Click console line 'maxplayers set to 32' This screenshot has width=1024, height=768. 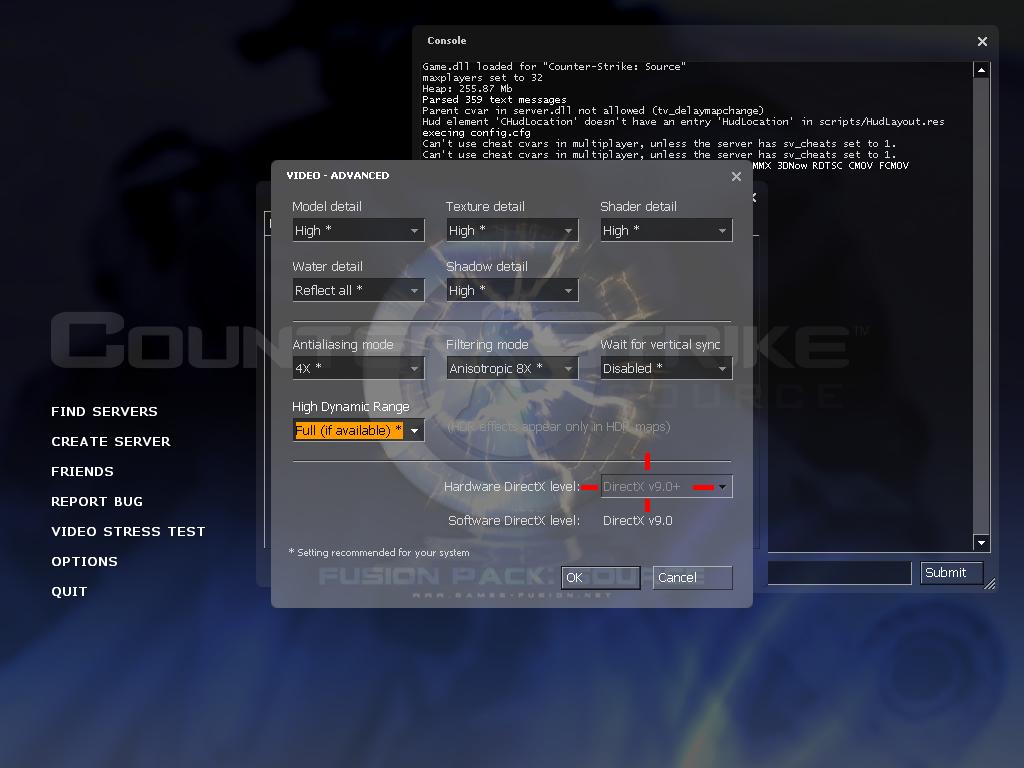pyautogui.click(x=482, y=78)
